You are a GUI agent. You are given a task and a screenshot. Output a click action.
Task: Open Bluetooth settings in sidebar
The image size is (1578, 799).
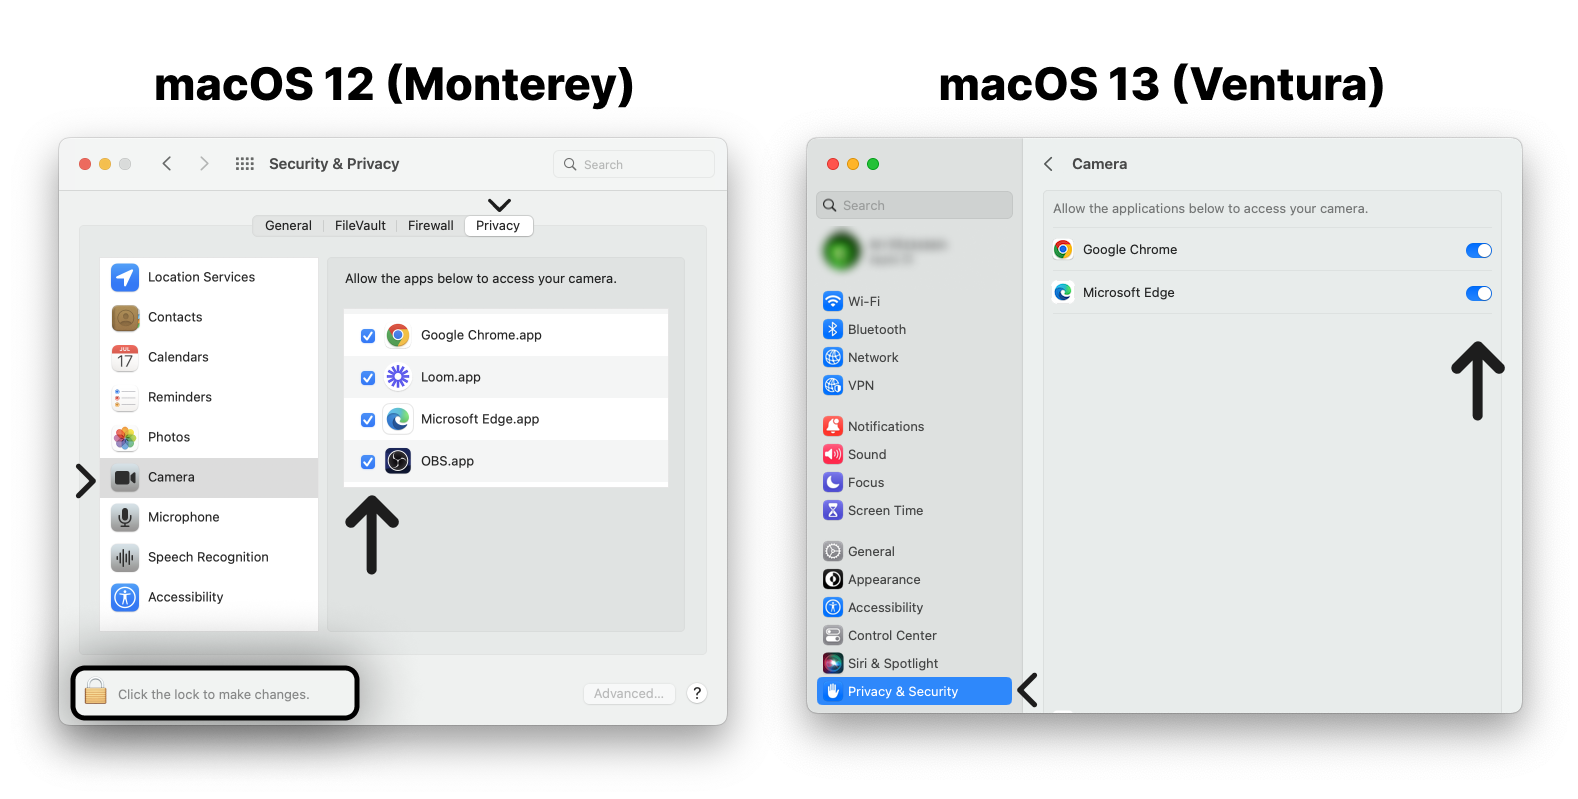click(x=876, y=329)
